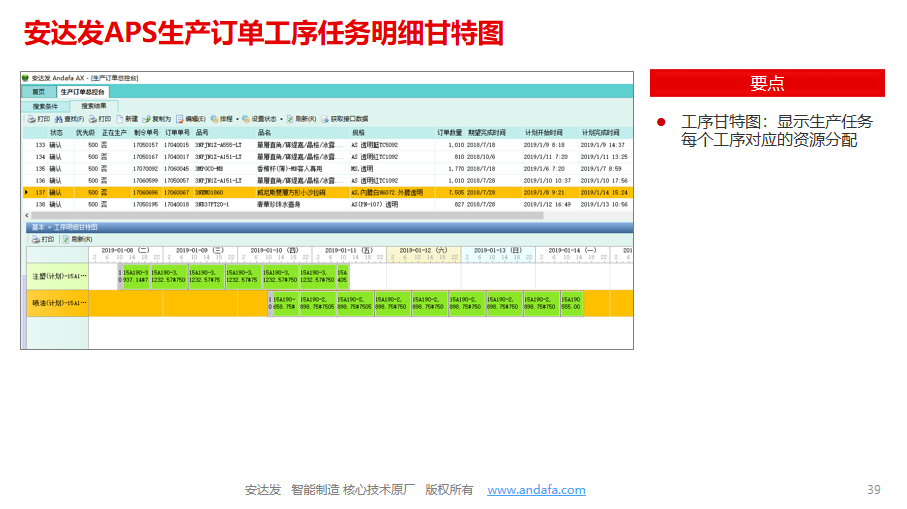Click the 新建 (New) document icon

119,118
